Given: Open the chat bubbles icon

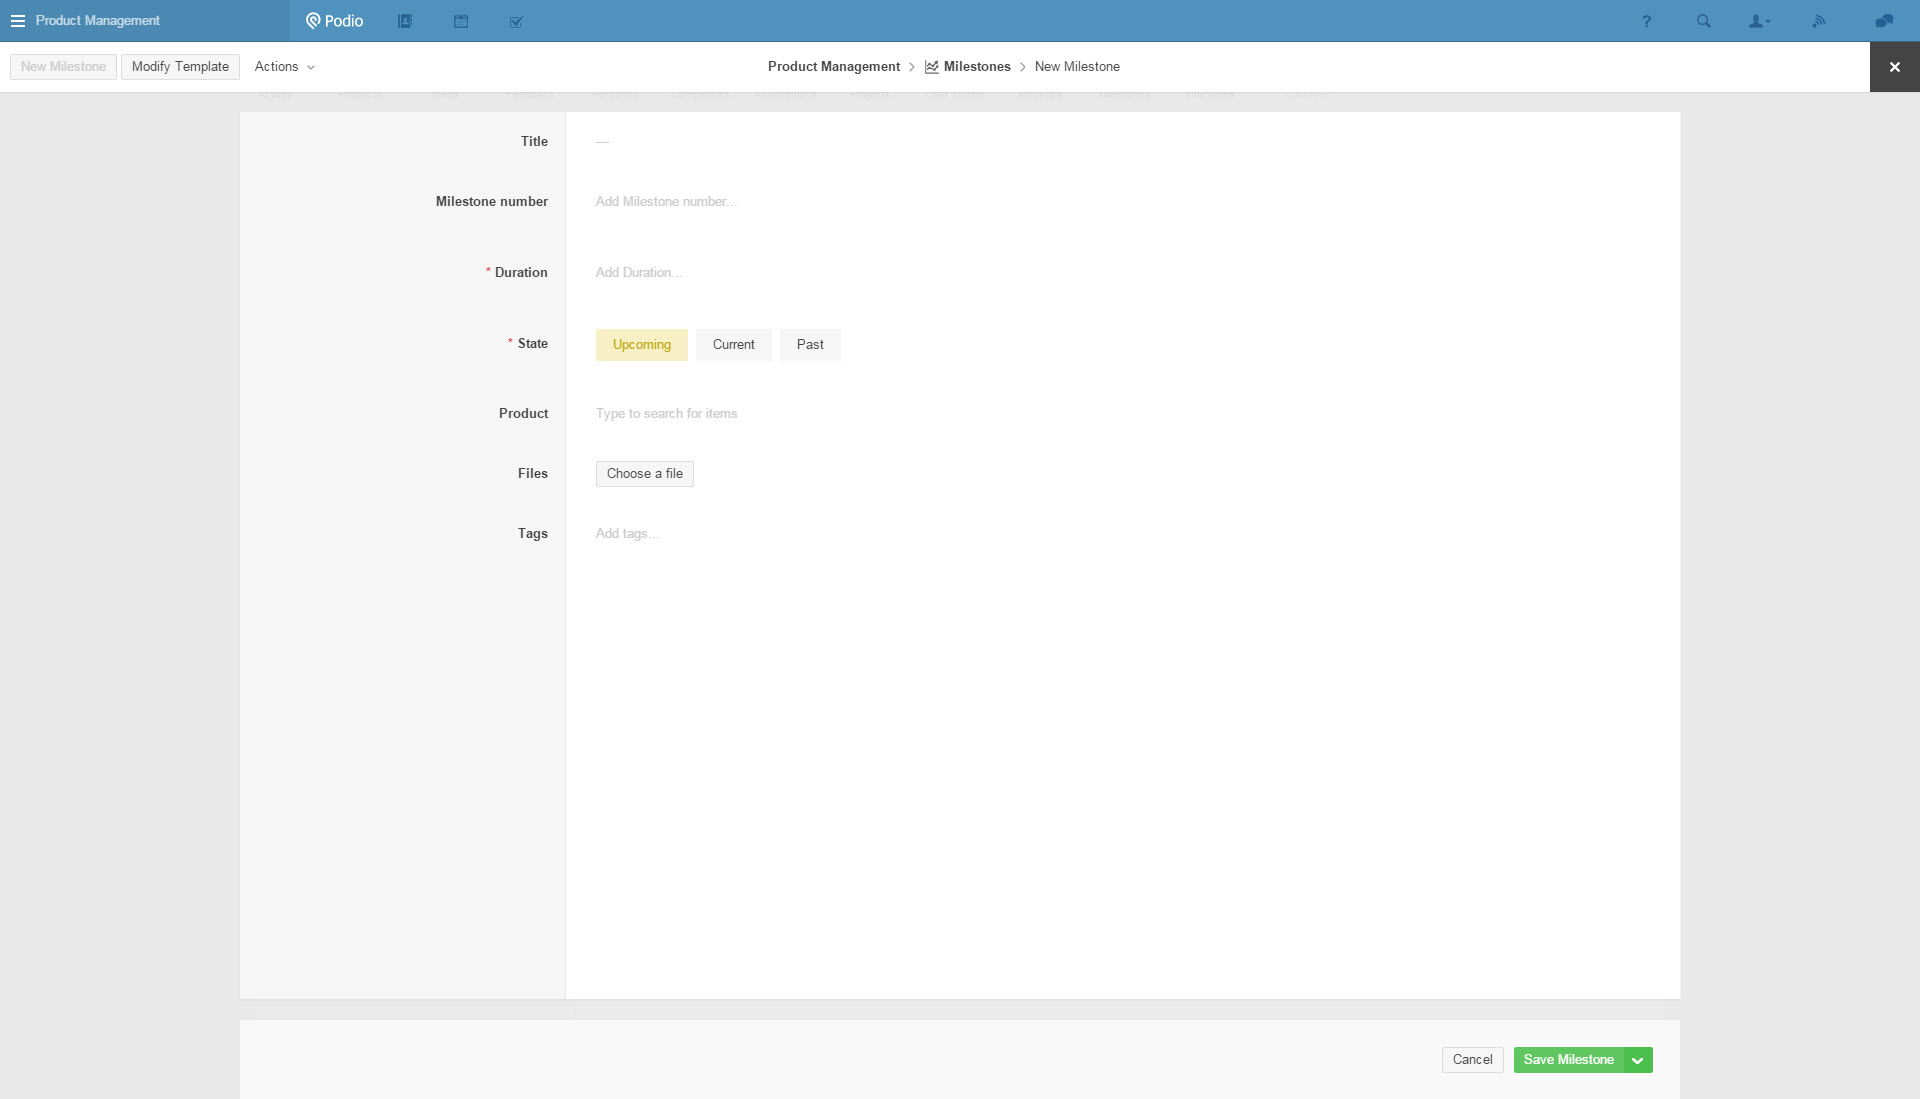Looking at the screenshot, I should (1884, 21).
